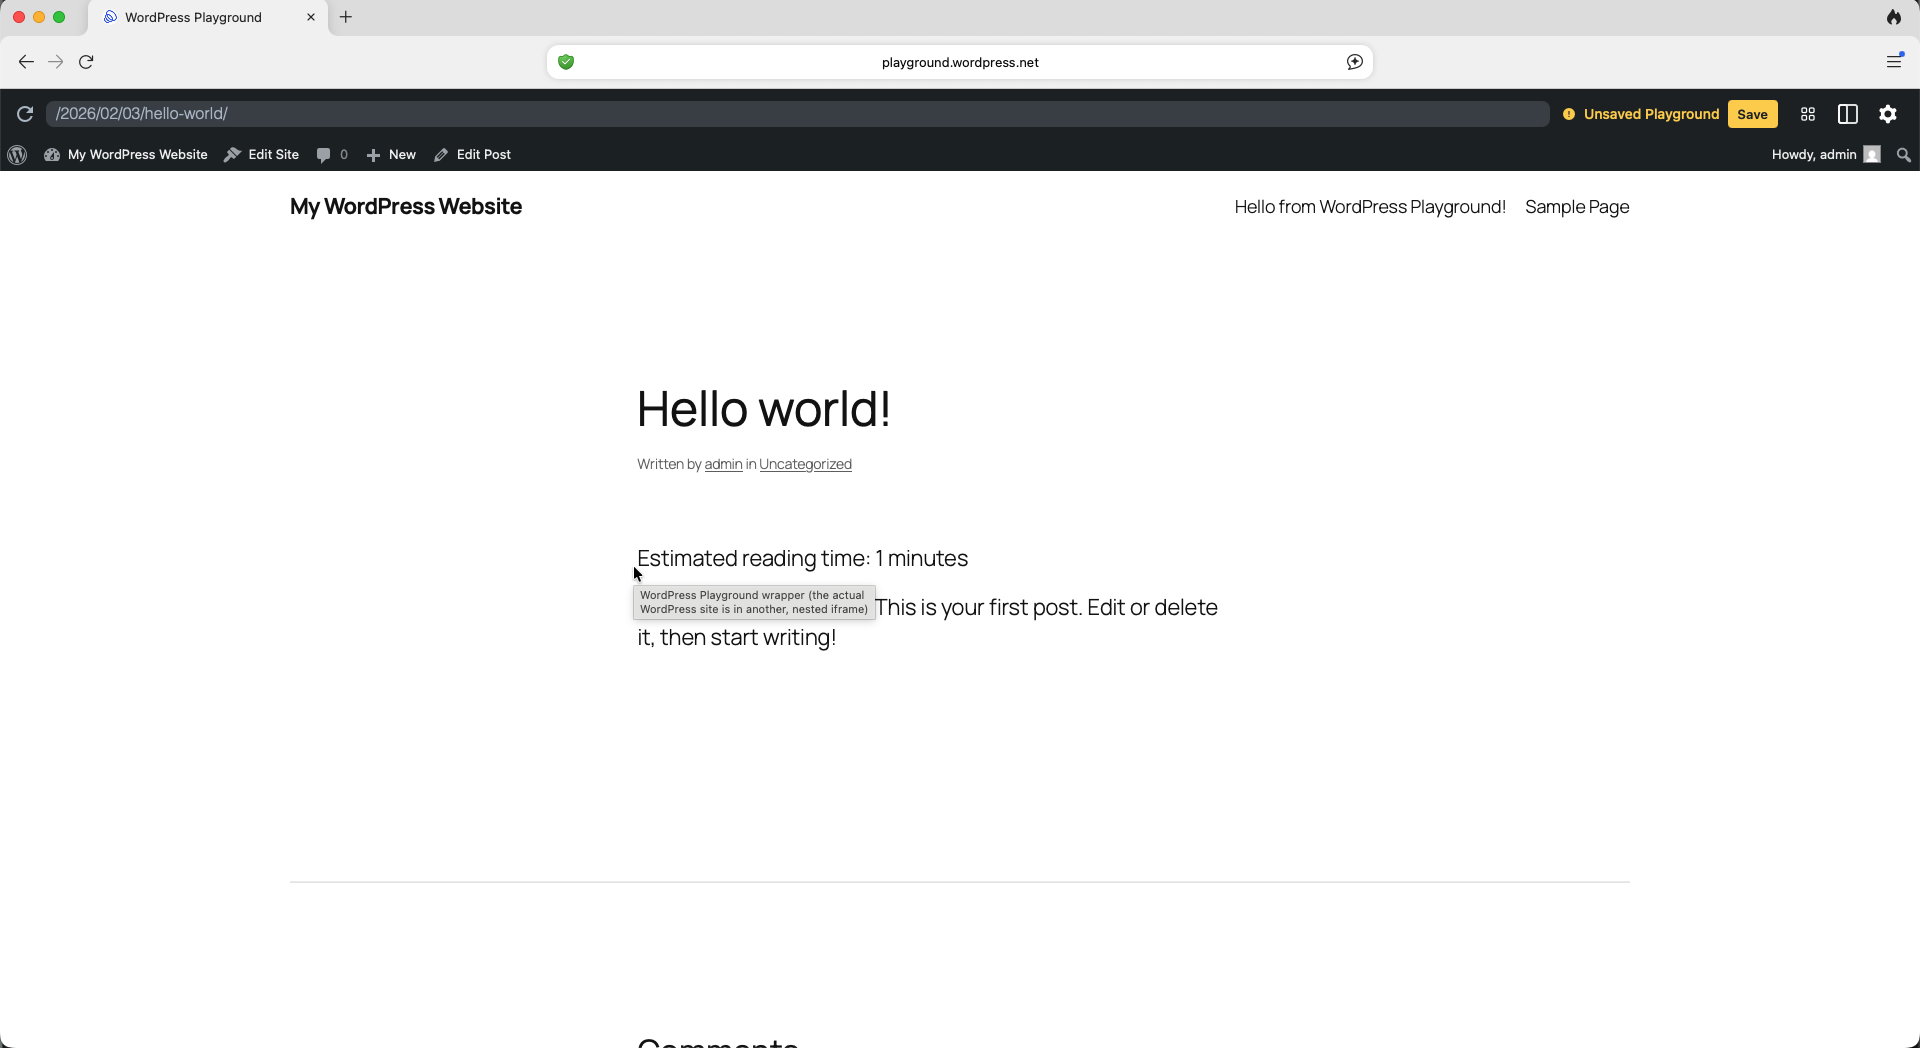This screenshot has height=1048, width=1920.
Task: Click the shield security icon in the address bar
Action: tap(566, 61)
